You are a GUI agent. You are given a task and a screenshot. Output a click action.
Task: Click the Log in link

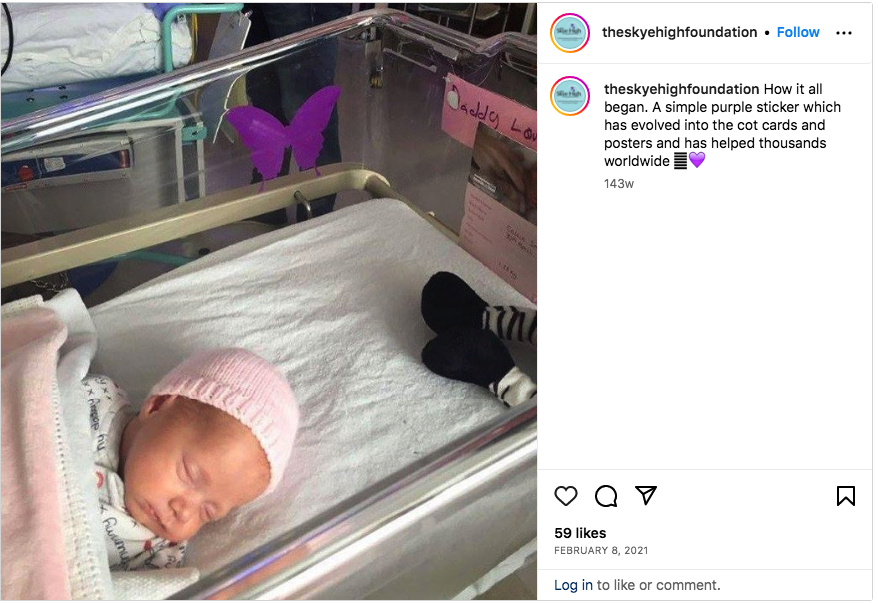(573, 585)
